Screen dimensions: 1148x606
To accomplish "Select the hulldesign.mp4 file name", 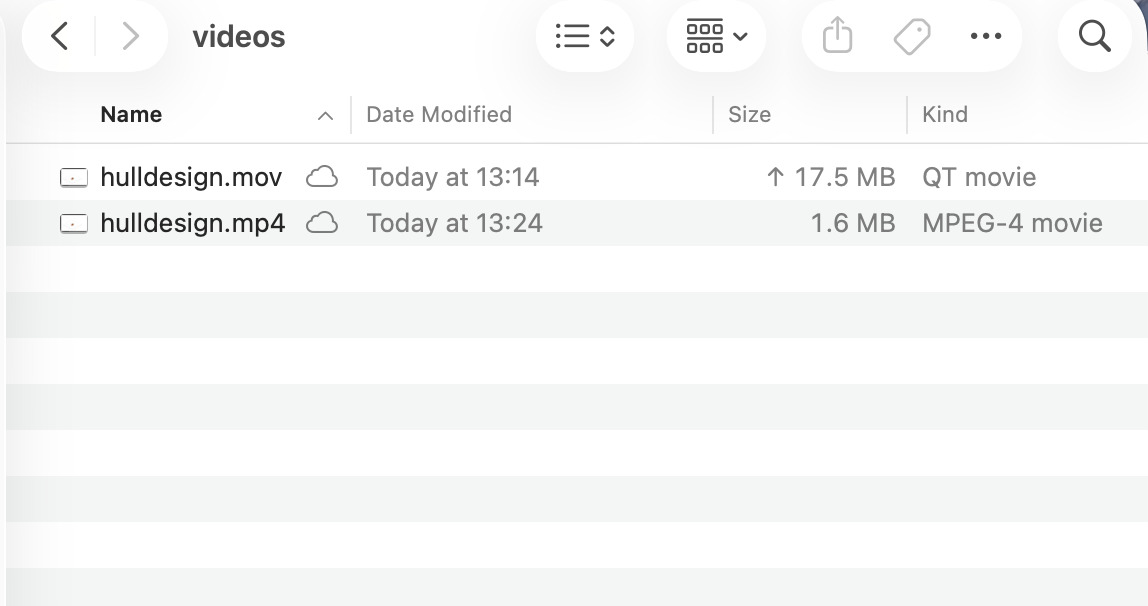I will [193, 223].
